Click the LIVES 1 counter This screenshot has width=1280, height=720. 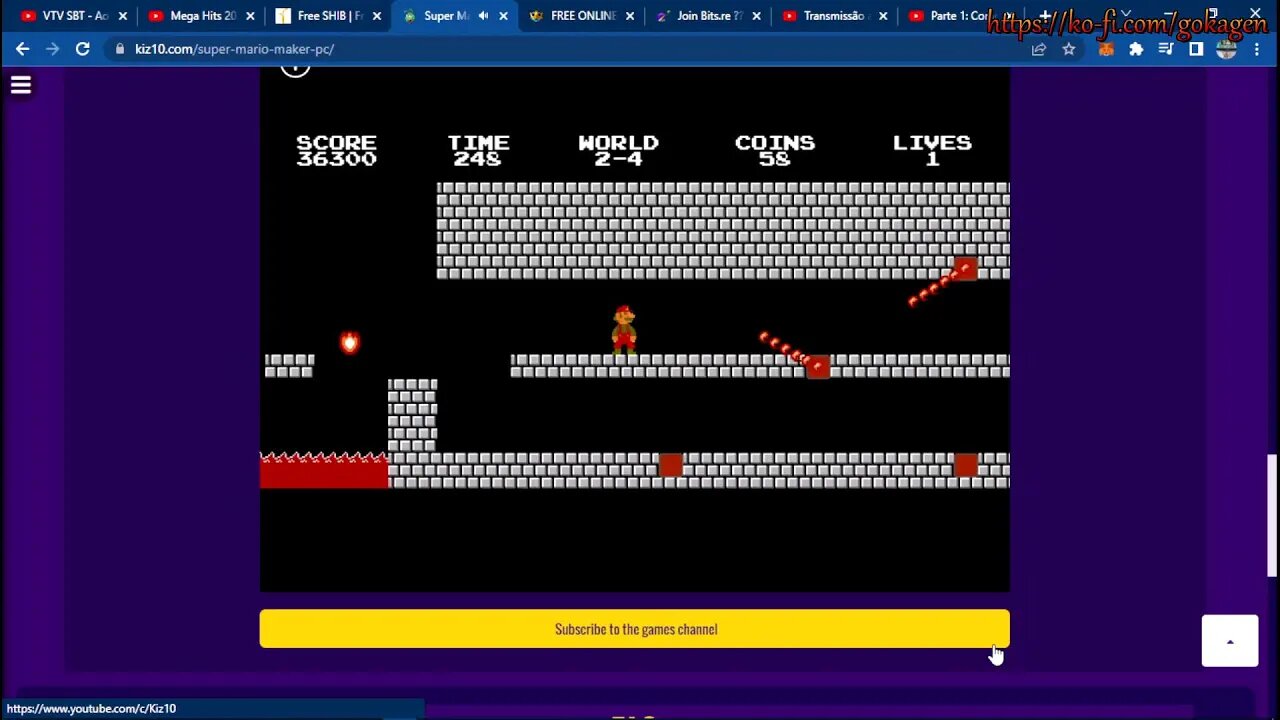(932, 150)
